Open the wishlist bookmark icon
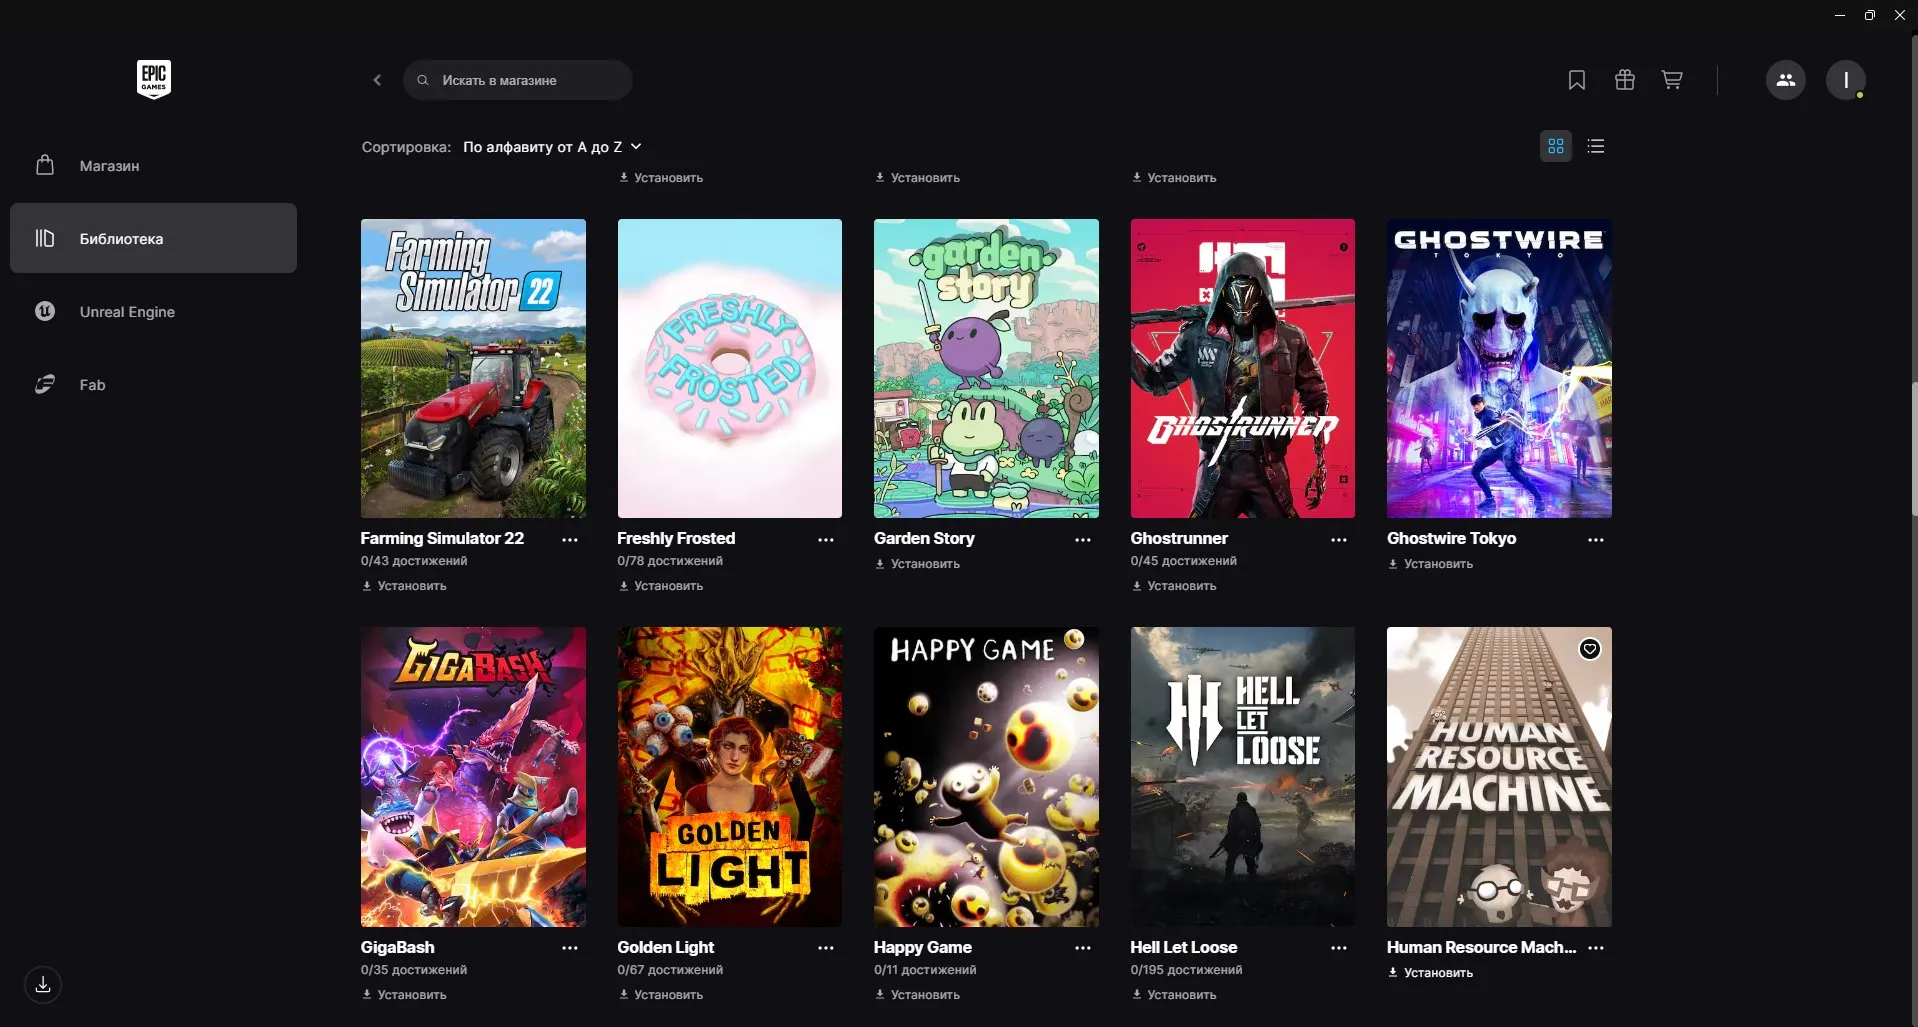This screenshot has height=1027, width=1918. pos(1577,80)
